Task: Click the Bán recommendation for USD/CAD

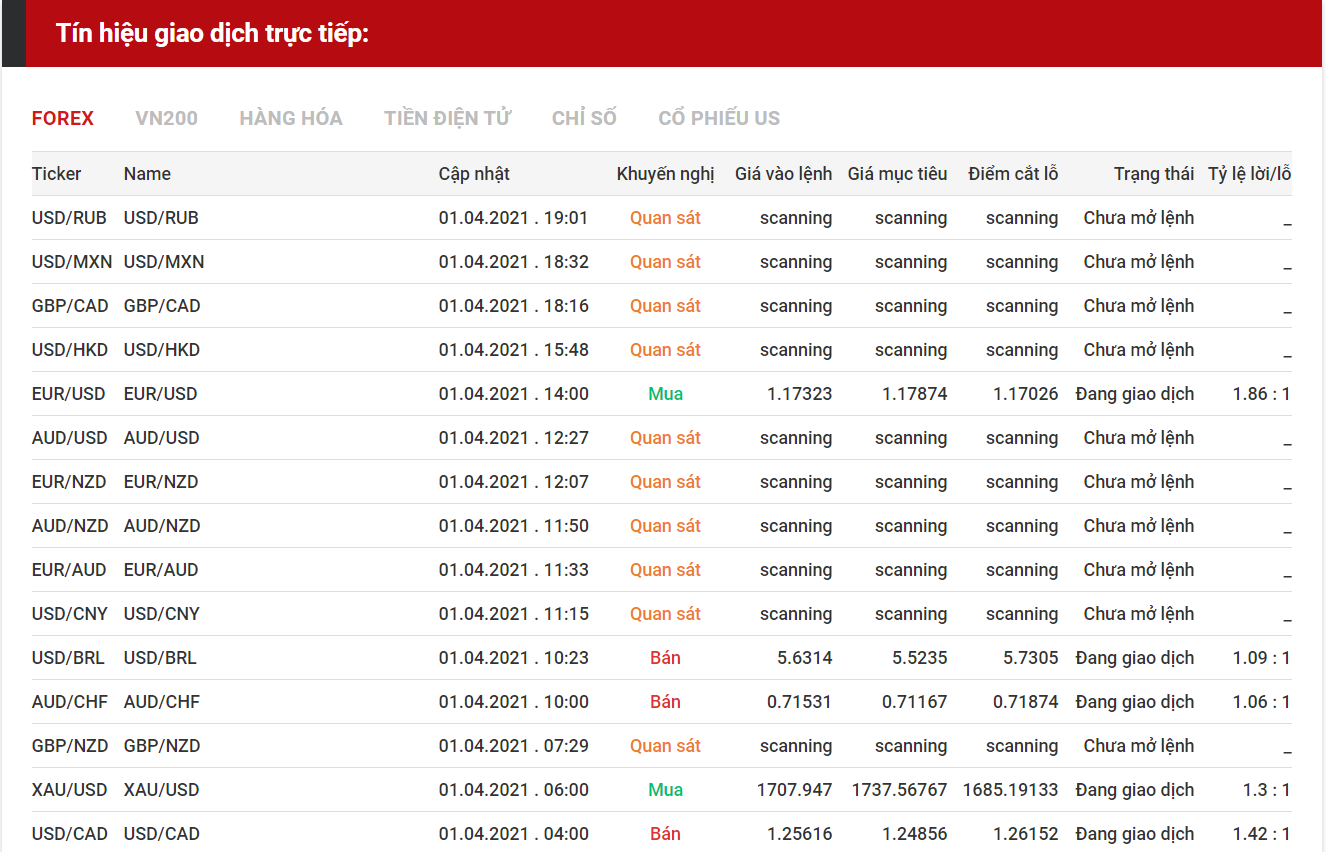Action: coord(665,834)
